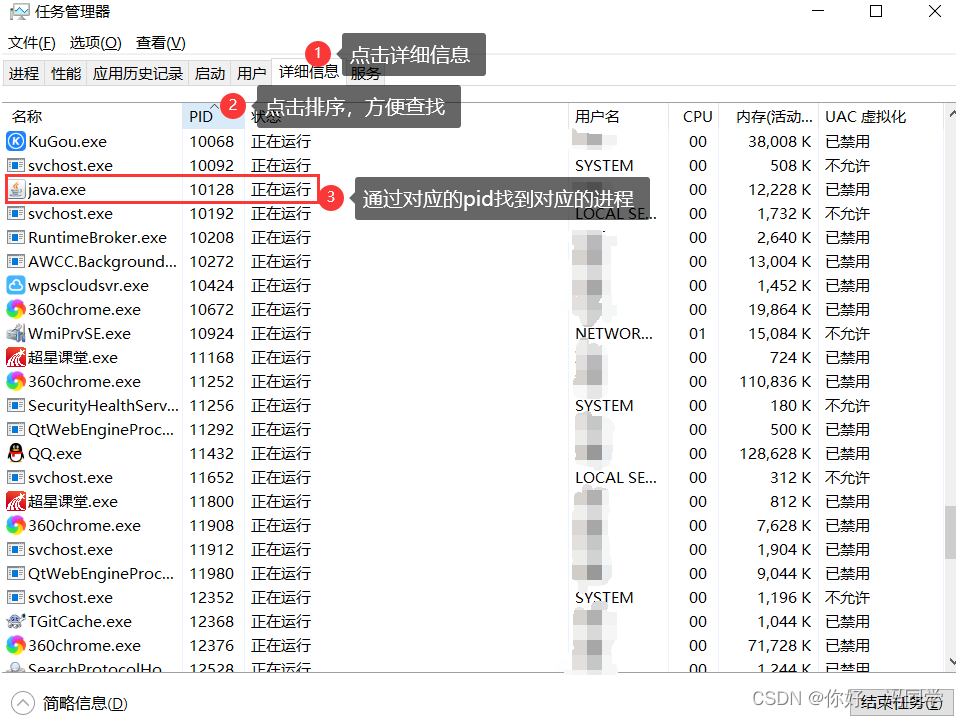Click the RuntimeBroker.exe process icon
The image size is (958, 717).
coord(15,238)
